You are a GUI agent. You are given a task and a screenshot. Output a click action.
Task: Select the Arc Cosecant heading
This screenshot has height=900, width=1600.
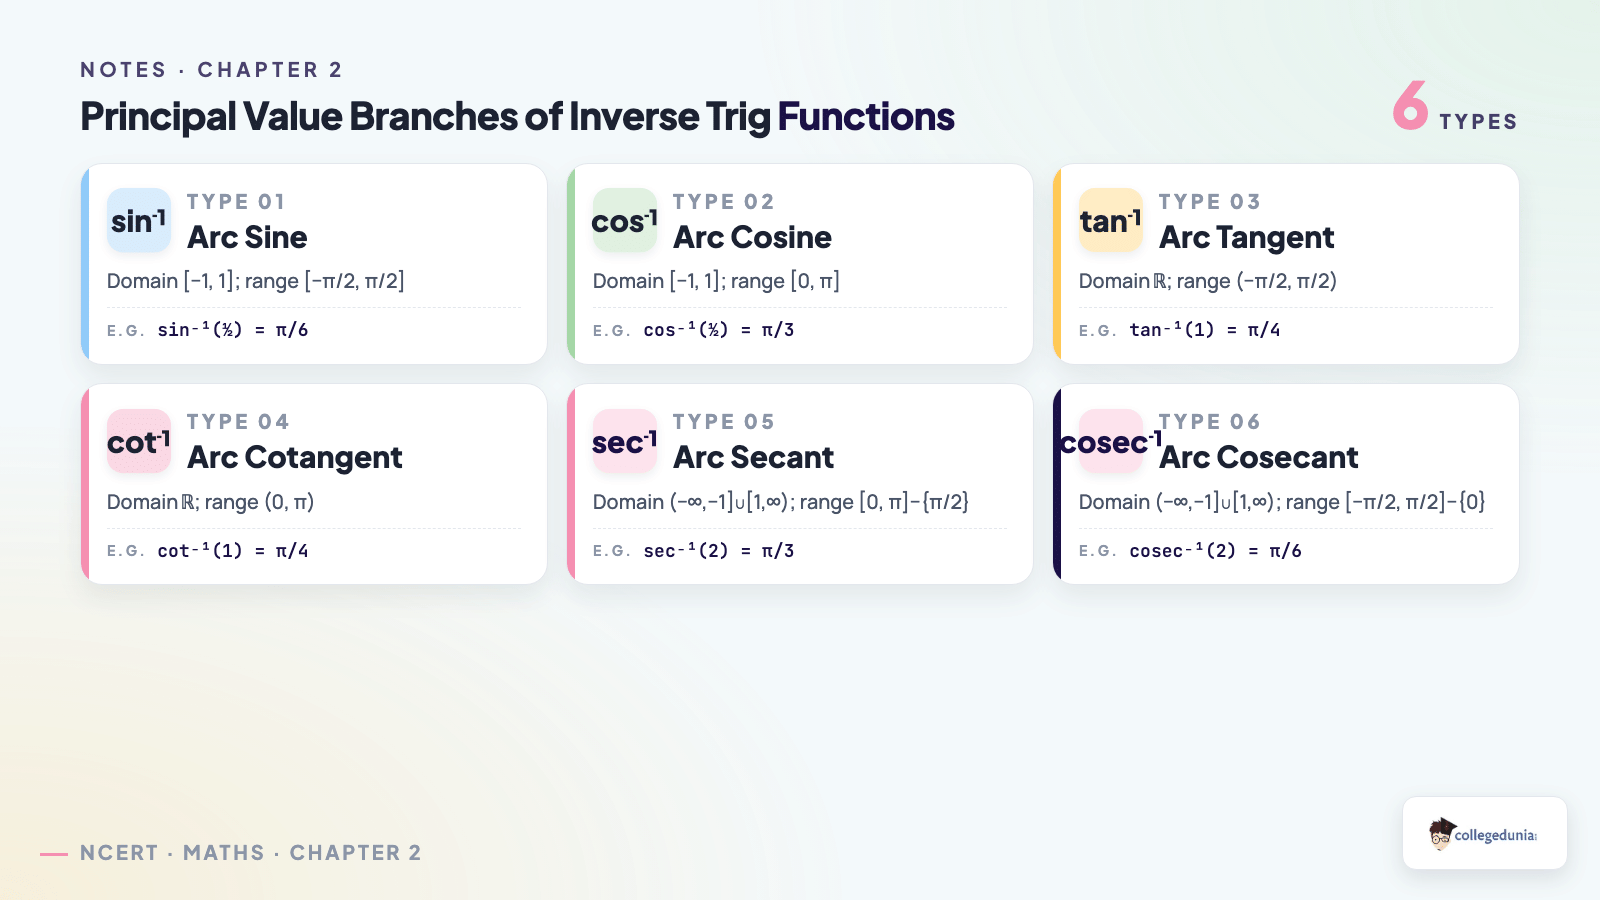1258,457
